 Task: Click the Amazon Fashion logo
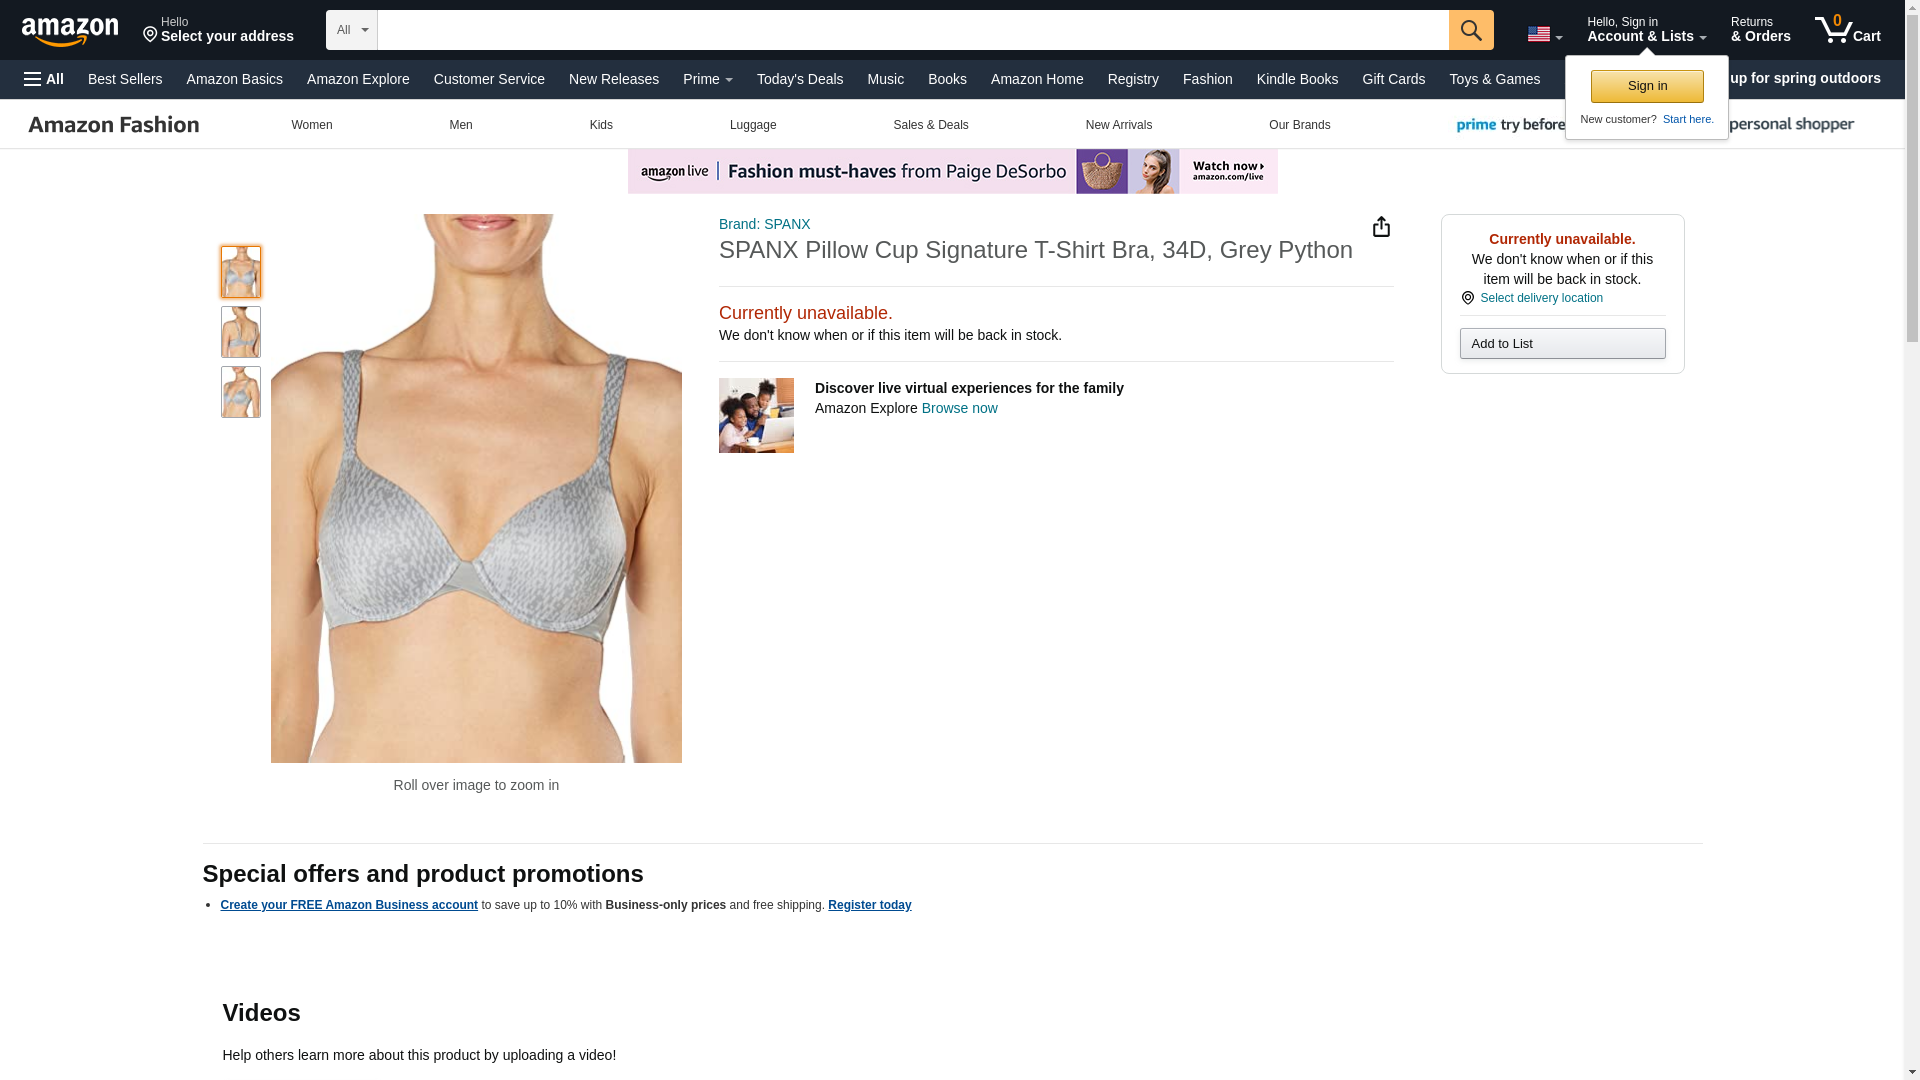pos(114,125)
